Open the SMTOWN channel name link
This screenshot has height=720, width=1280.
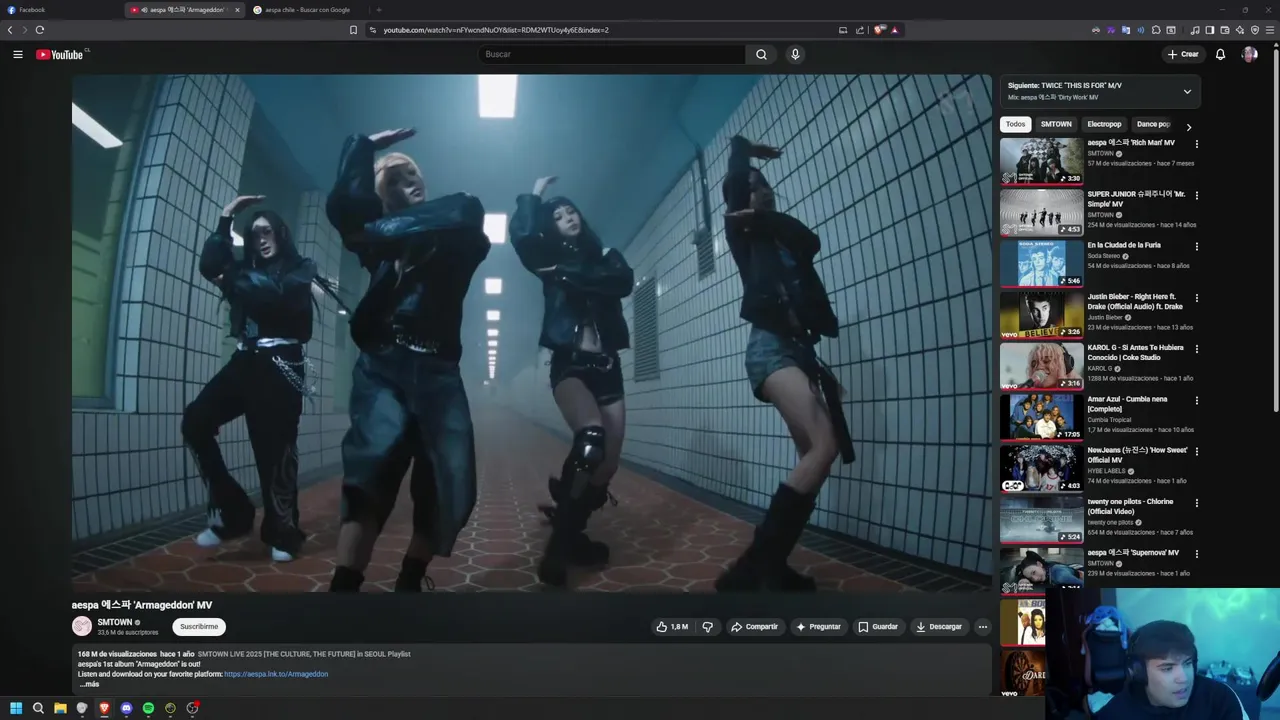click(115, 622)
